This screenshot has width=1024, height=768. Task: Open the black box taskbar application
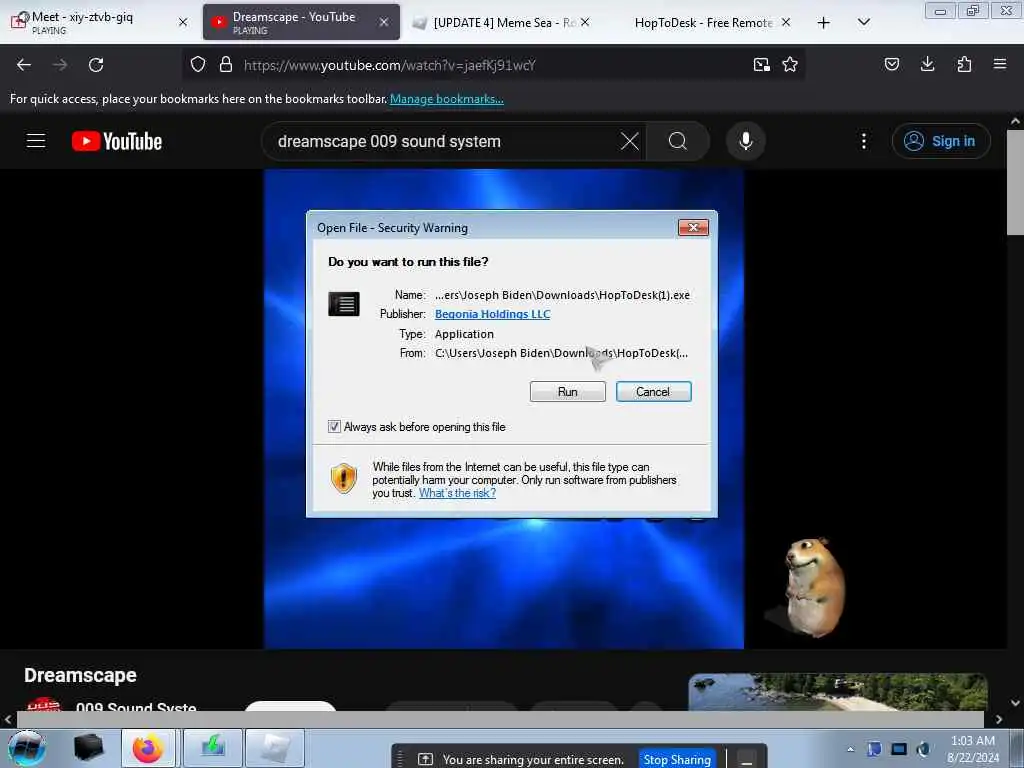click(x=88, y=748)
